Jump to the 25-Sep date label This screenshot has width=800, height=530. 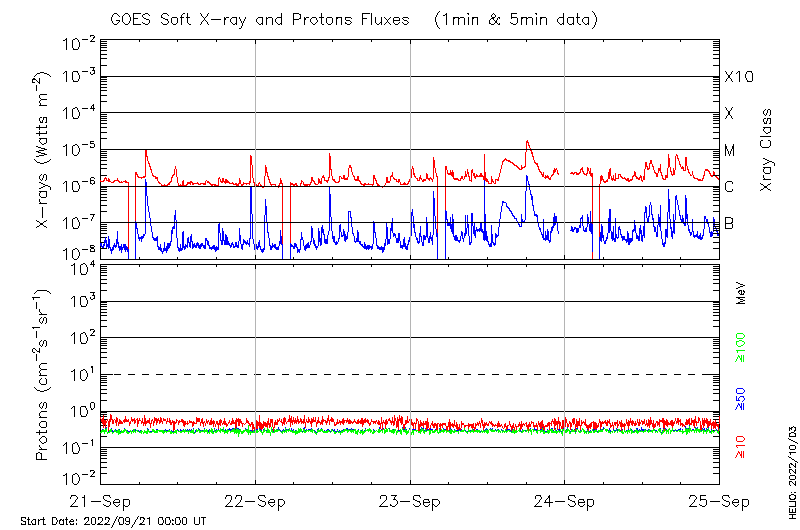[x=718, y=502]
